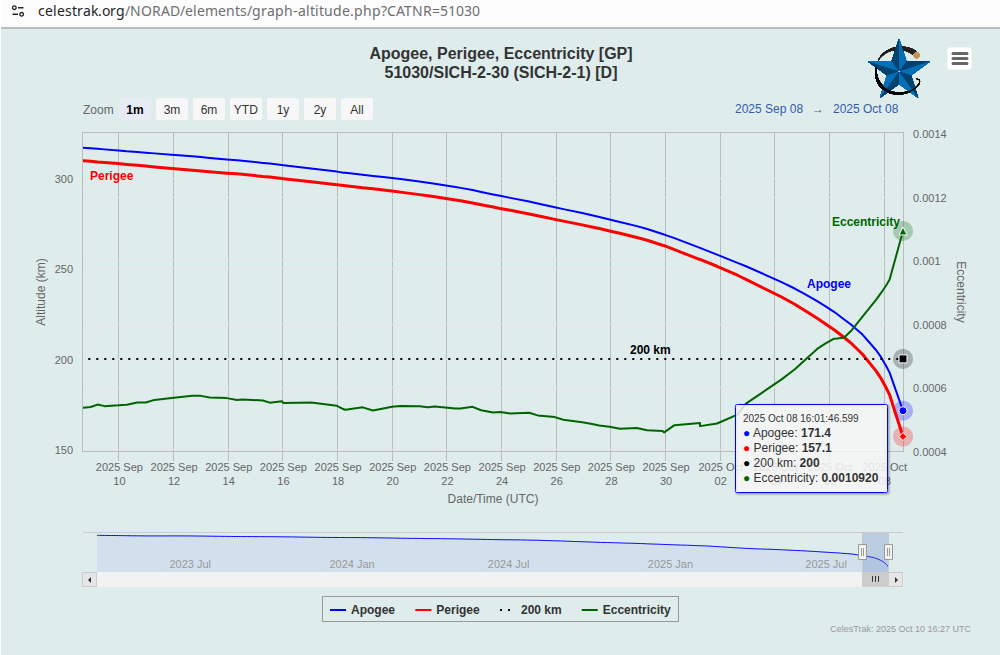Hide the 200 km line via legend
1000x655 pixels.
point(531,610)
